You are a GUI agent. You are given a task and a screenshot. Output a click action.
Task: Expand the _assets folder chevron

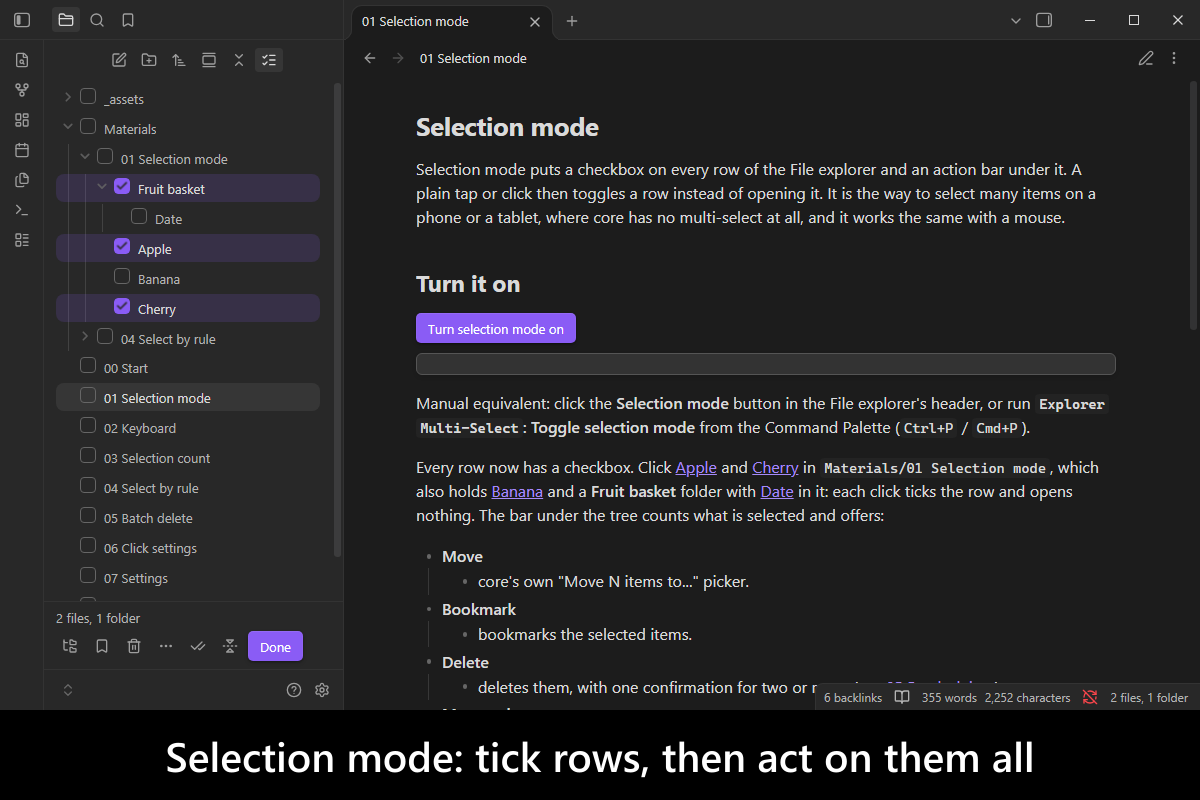point(68,98)
